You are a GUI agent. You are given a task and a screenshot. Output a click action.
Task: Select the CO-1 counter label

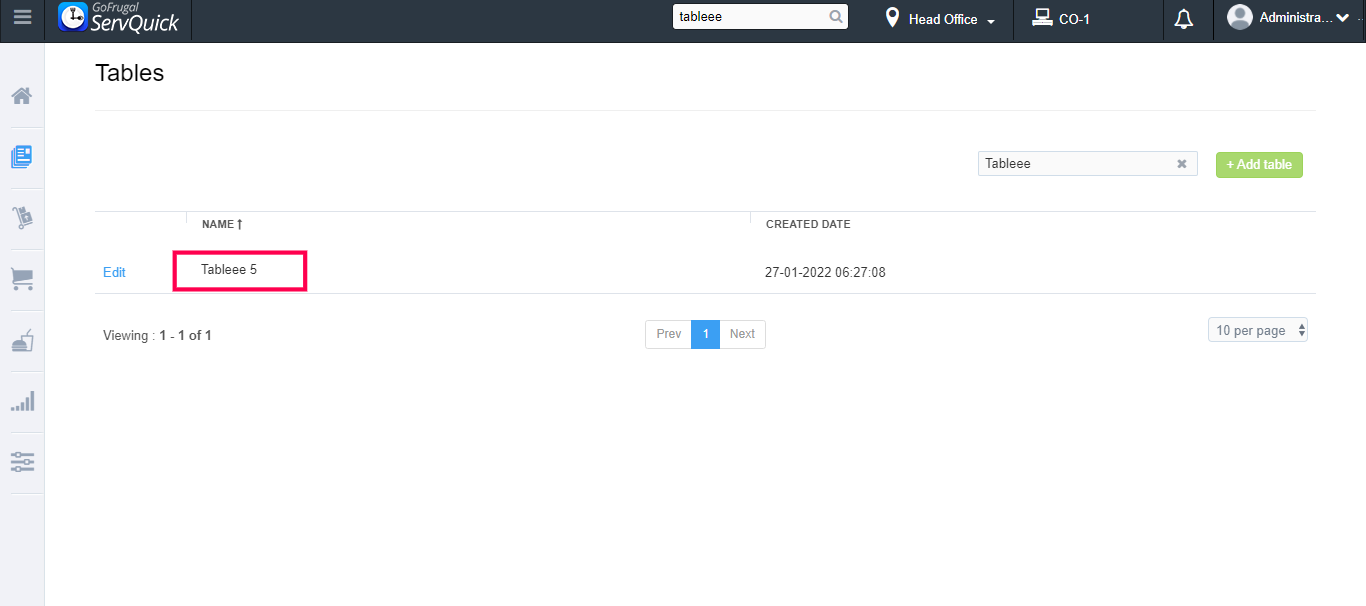click(x=1074, y=19)
